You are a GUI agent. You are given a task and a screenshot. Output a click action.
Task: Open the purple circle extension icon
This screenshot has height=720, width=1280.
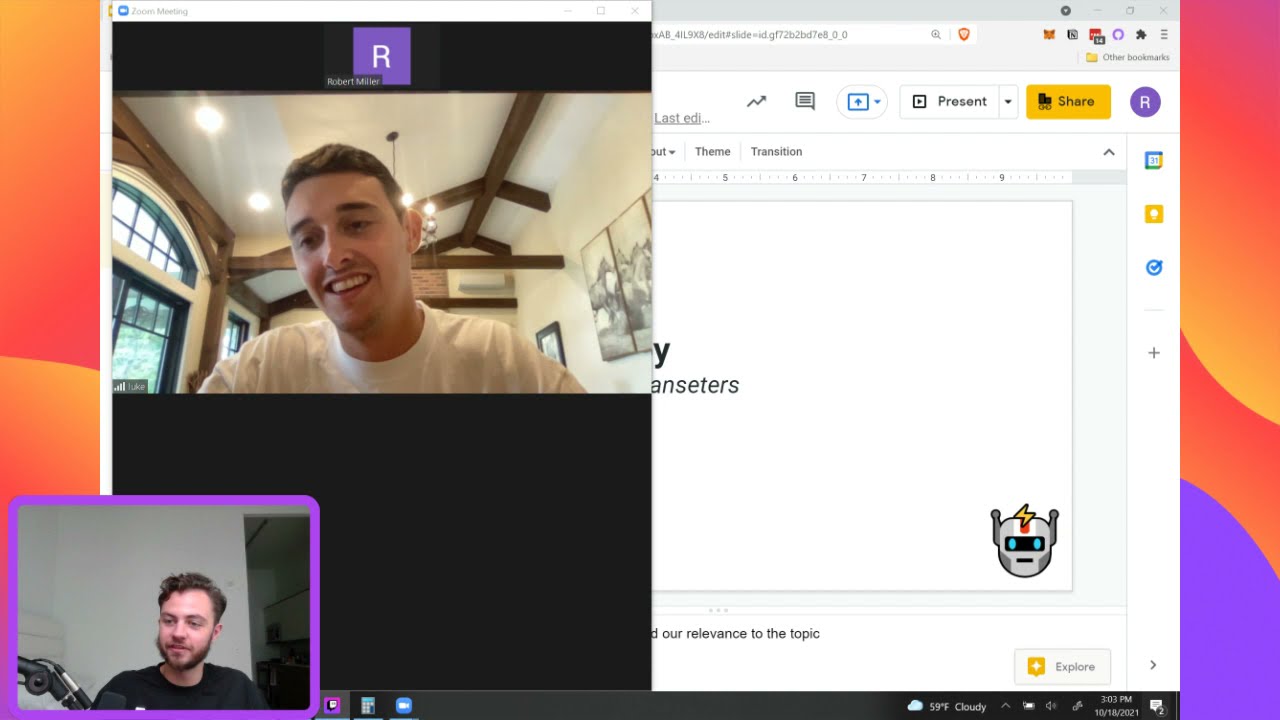(x=1118, y=34)
